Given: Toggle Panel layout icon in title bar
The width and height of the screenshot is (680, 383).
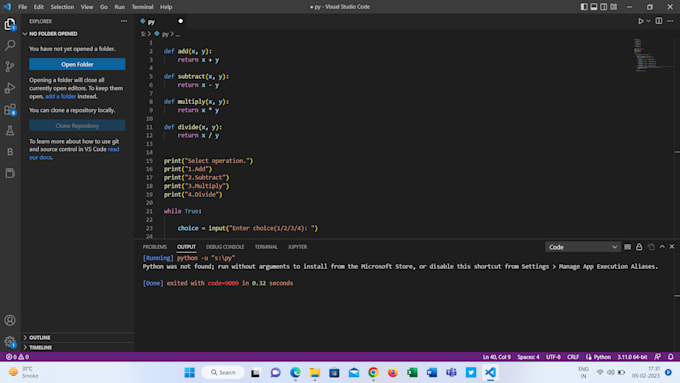Looking at the screenshot, I should [x=594, y=7].
